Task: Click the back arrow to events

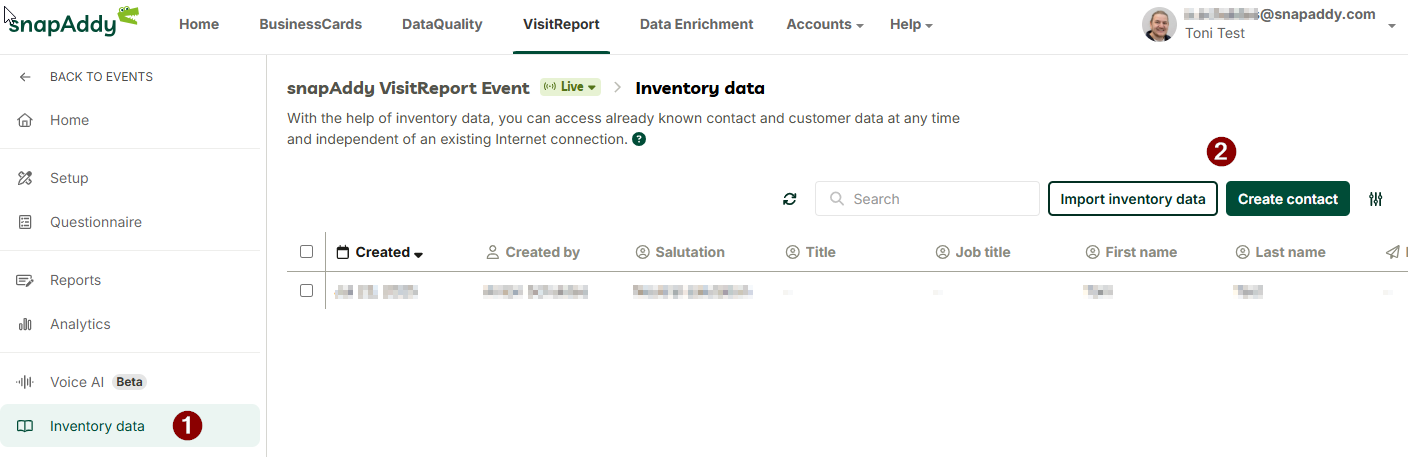Action: pyautogui.click(x=26, y=77)
